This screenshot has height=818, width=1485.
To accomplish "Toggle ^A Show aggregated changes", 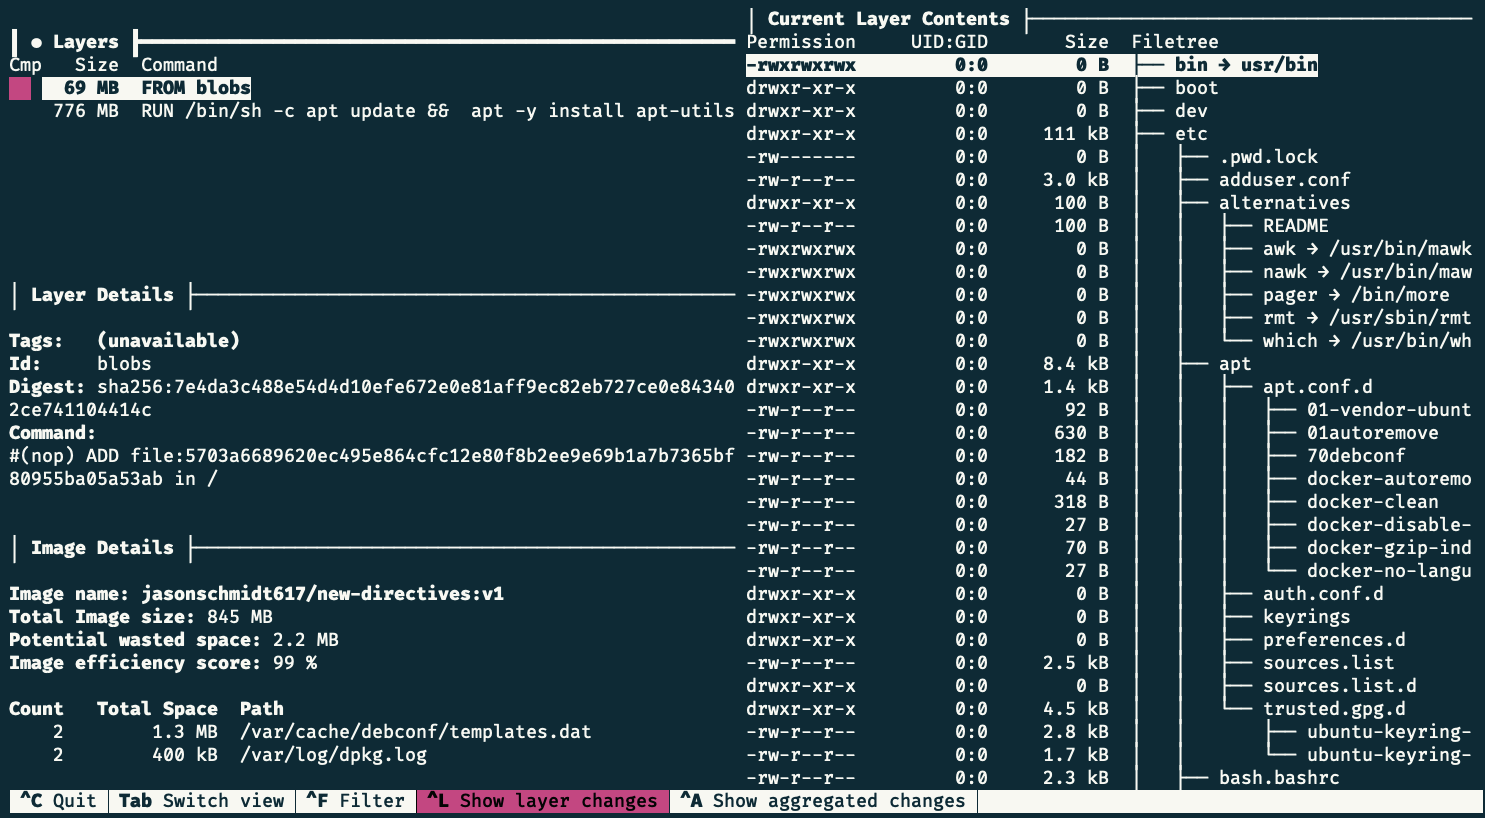I will (x=824, y=801).
